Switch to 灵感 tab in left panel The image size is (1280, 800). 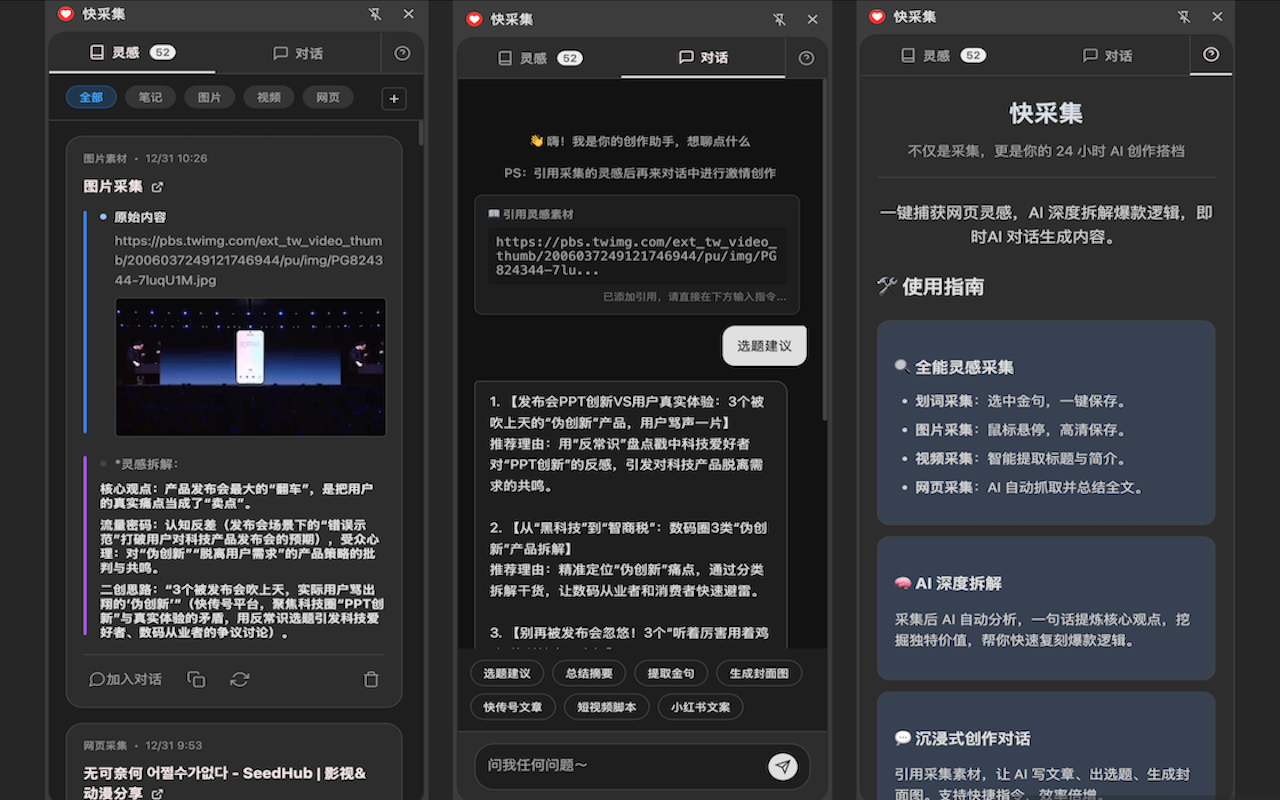pyautogui.click(x=132, y=53)
